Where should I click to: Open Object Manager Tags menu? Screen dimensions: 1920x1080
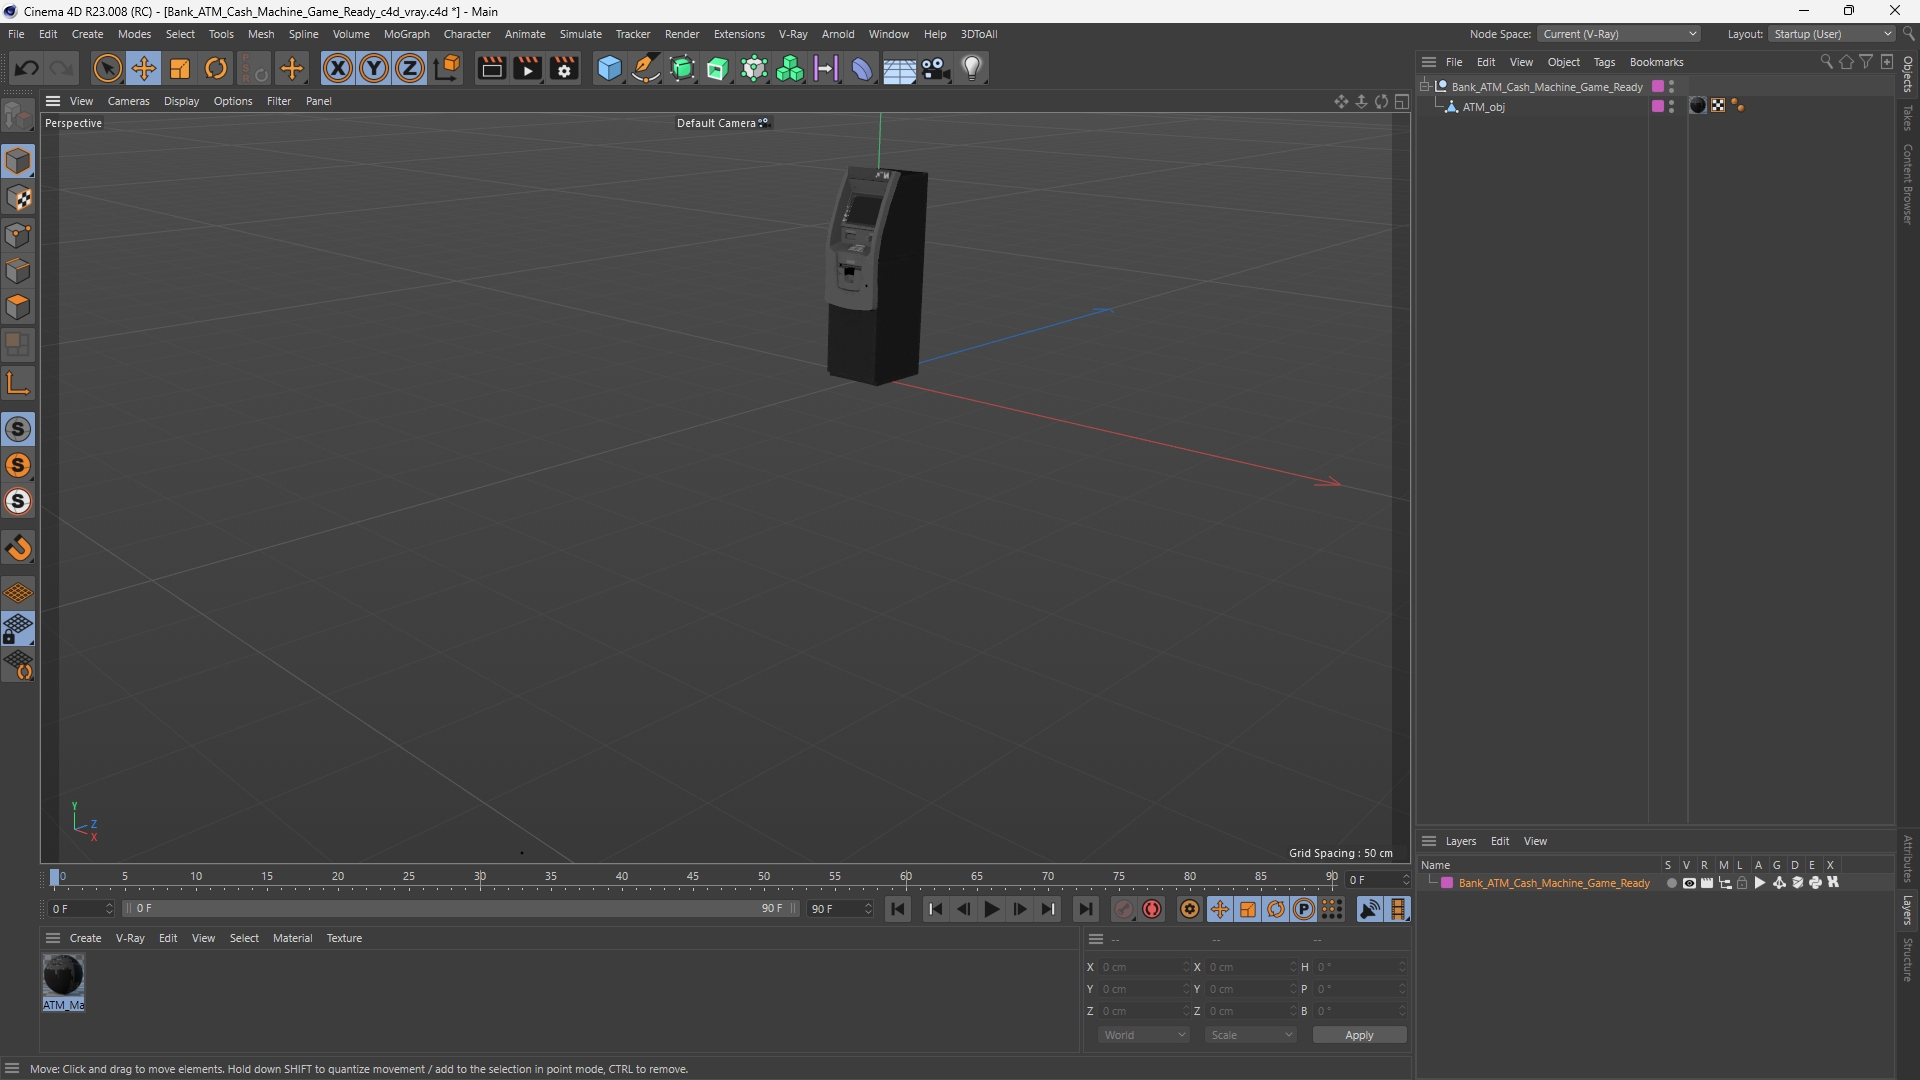[x=1604, y=62]
